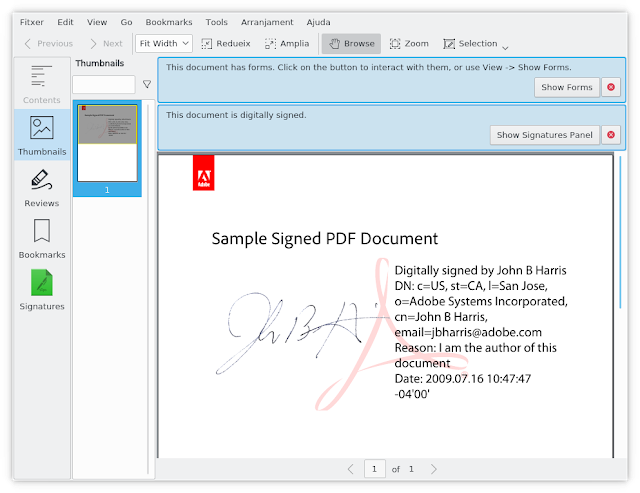Click 'Digitally signed by John B Harris' text
The height and width of the screenshot is (493, 640).
coord(480,271)
